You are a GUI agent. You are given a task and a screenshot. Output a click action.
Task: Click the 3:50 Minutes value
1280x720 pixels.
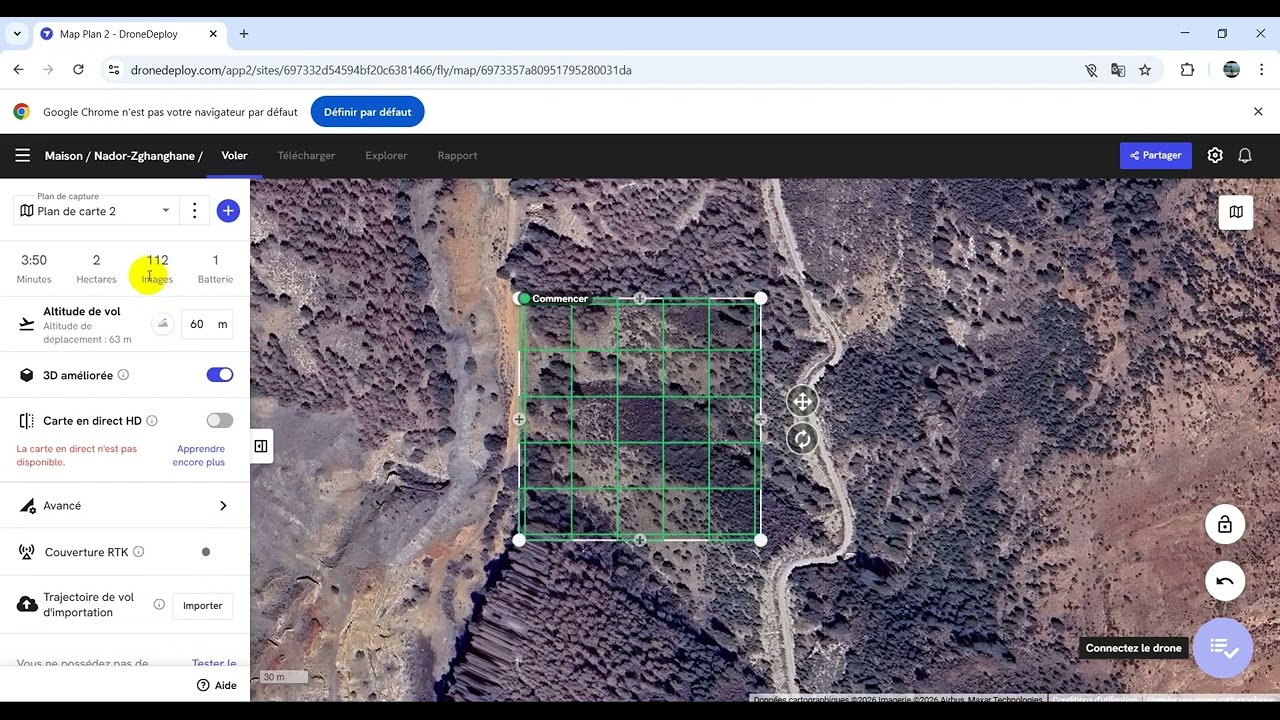coord(34,260)
